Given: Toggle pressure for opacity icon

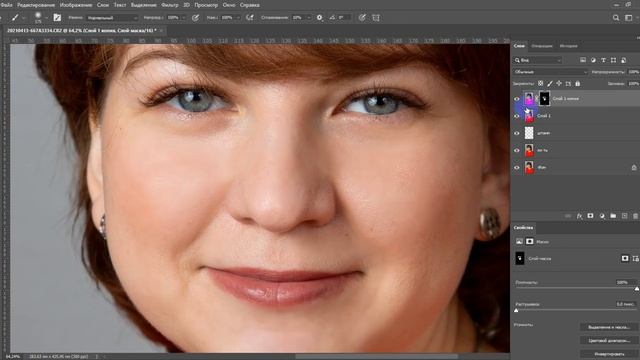Looking at the screenshot, I should click(x=196, y=18).
